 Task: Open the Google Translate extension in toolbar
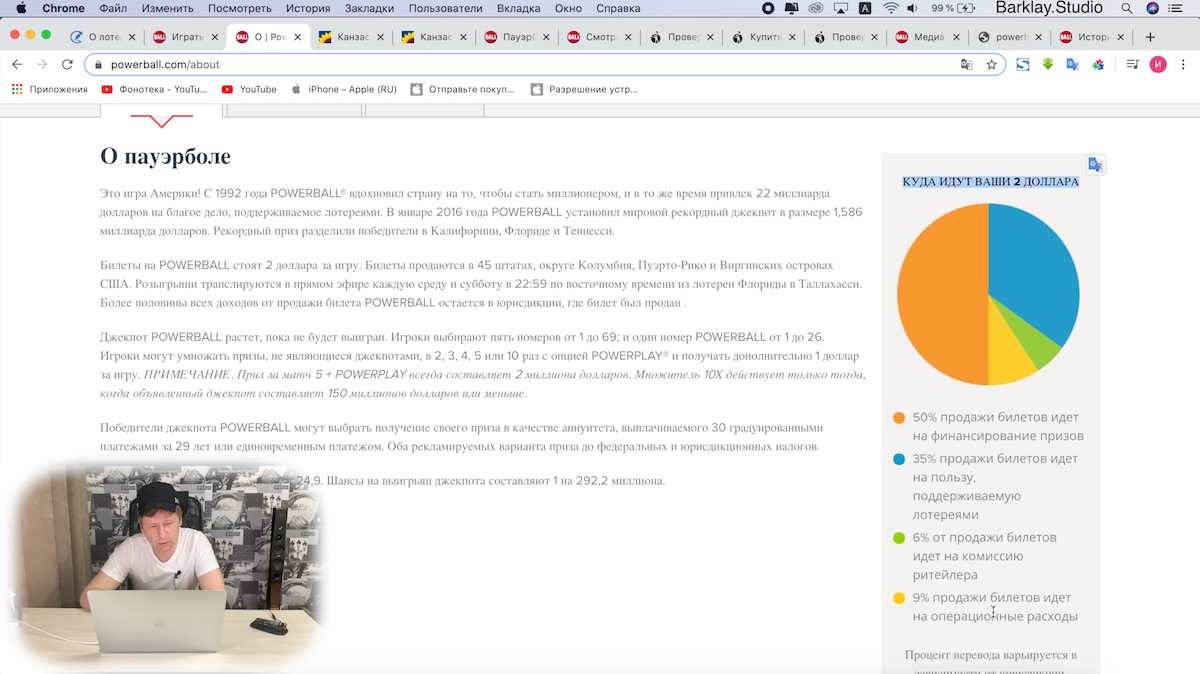coord(1072,64)
